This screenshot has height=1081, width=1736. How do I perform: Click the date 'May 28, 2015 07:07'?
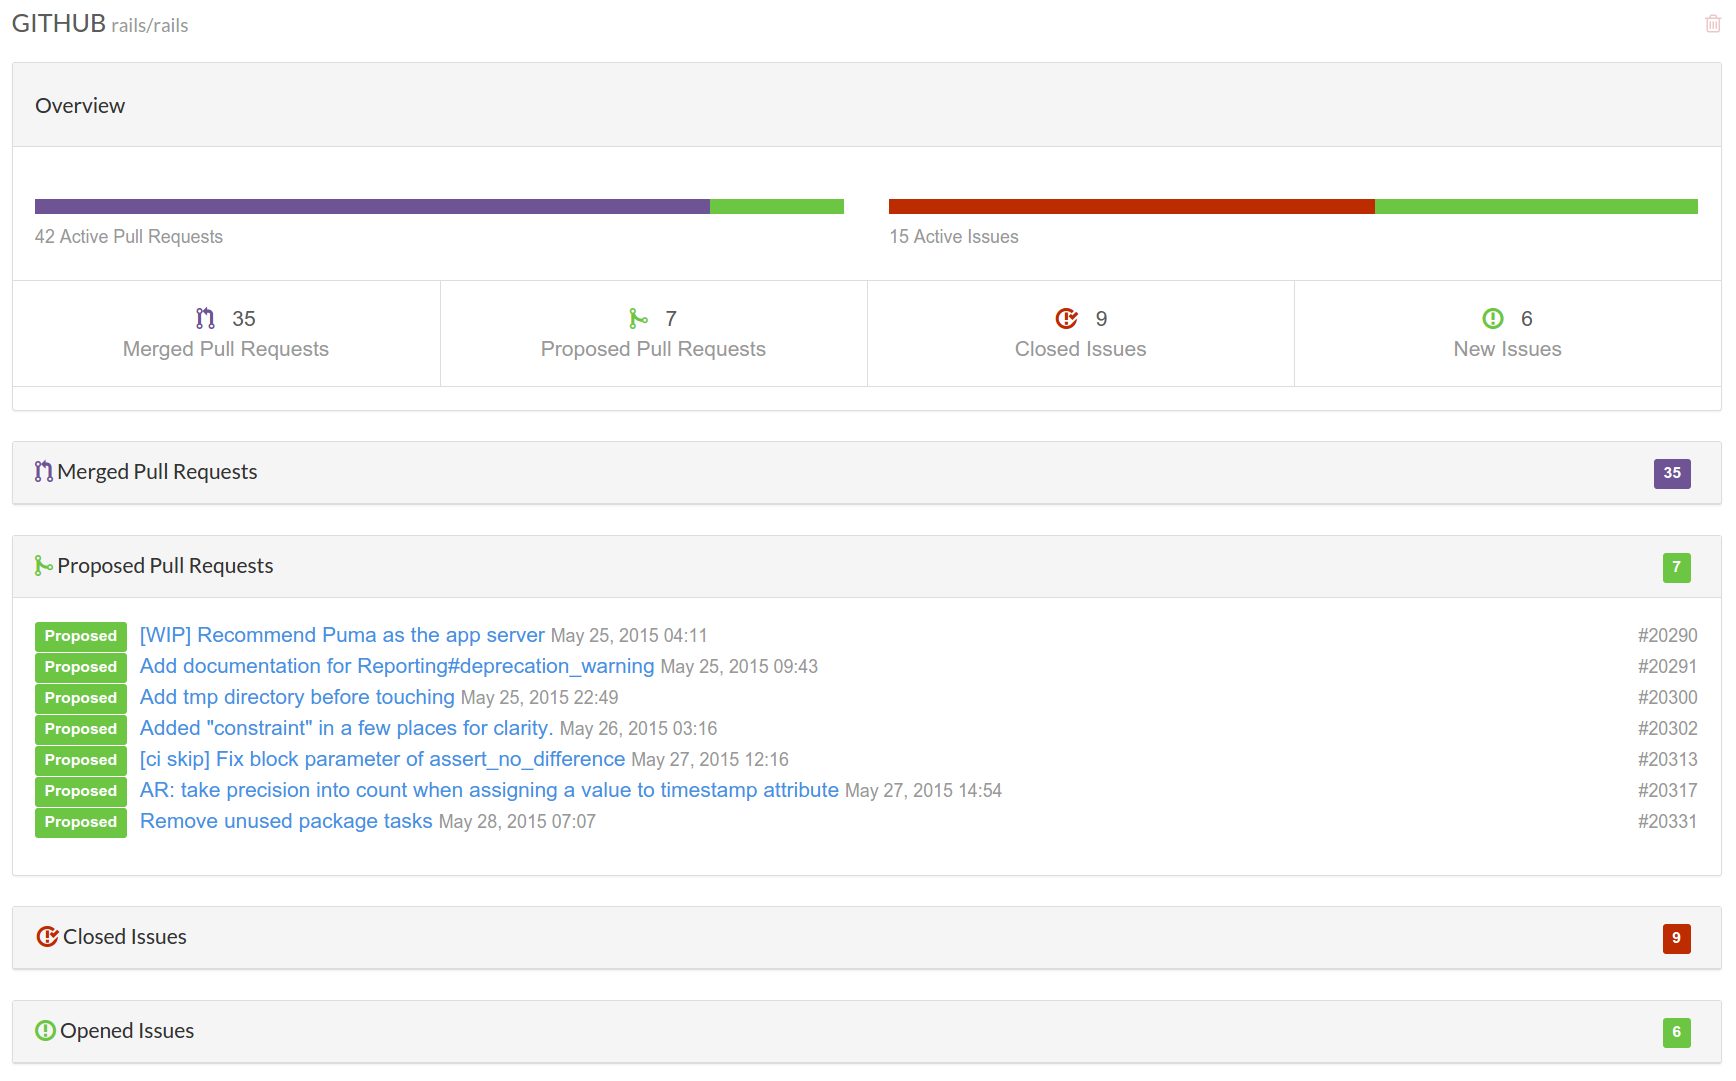pyautogui.click(x=517, y=822)
